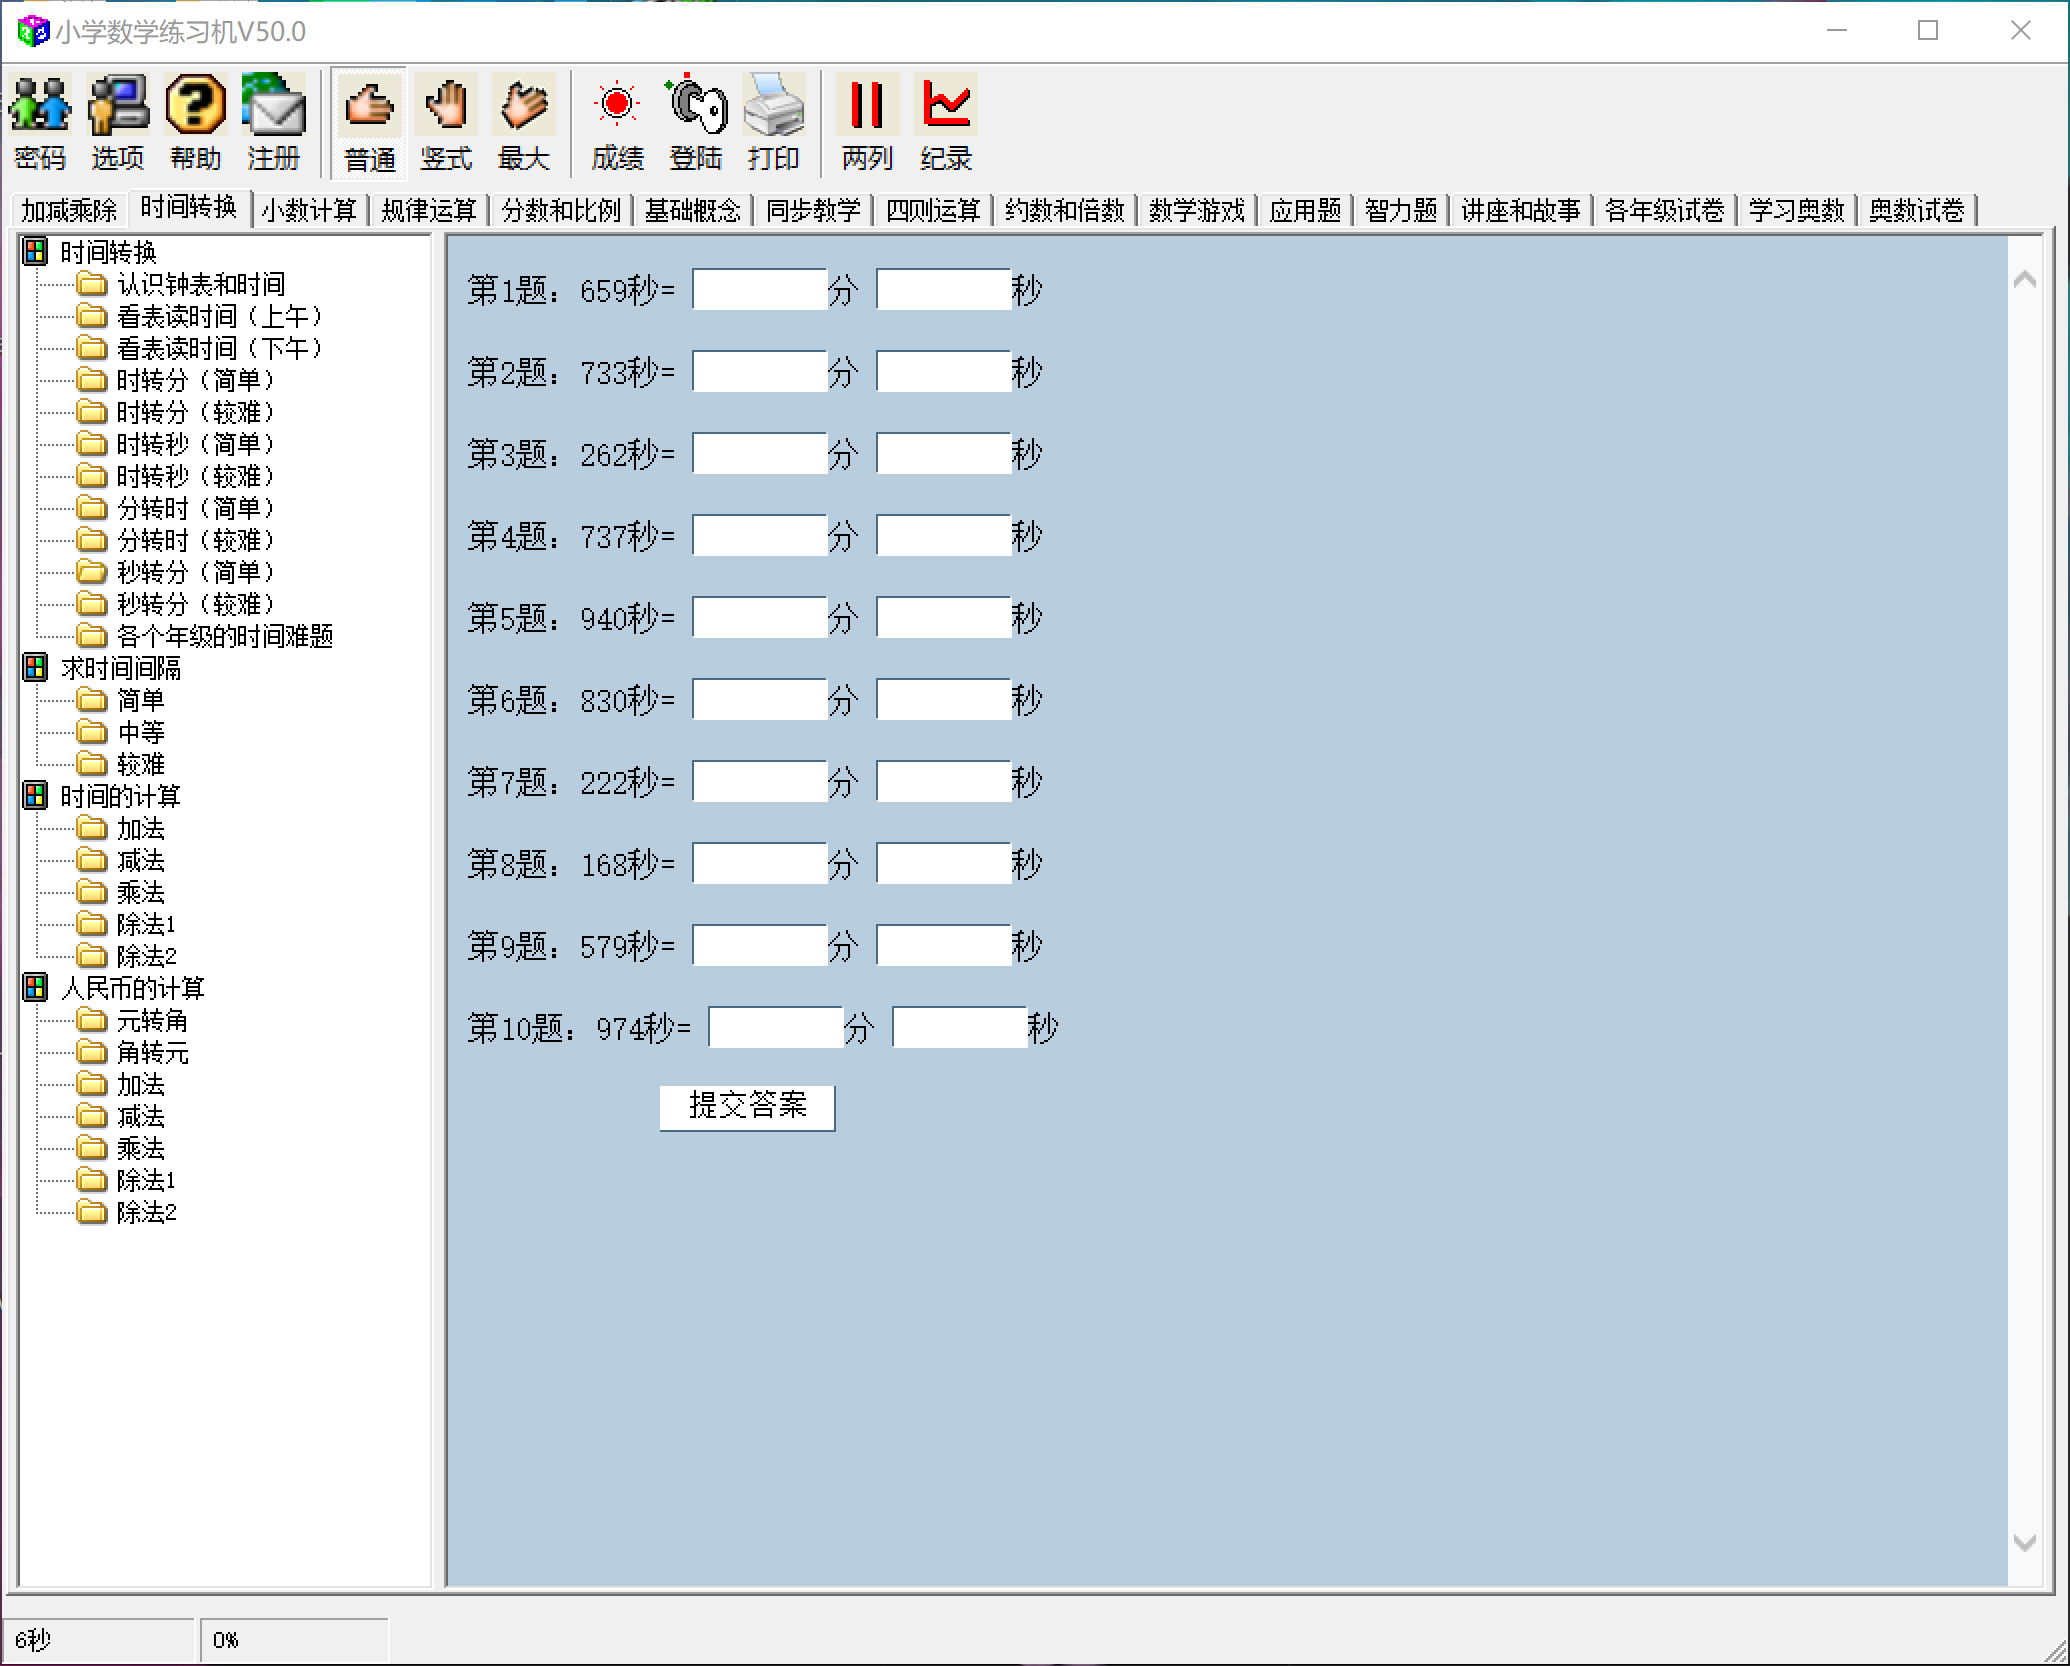
Task: Click the 时间转换 tree root node icon
Action: point(35,251)
